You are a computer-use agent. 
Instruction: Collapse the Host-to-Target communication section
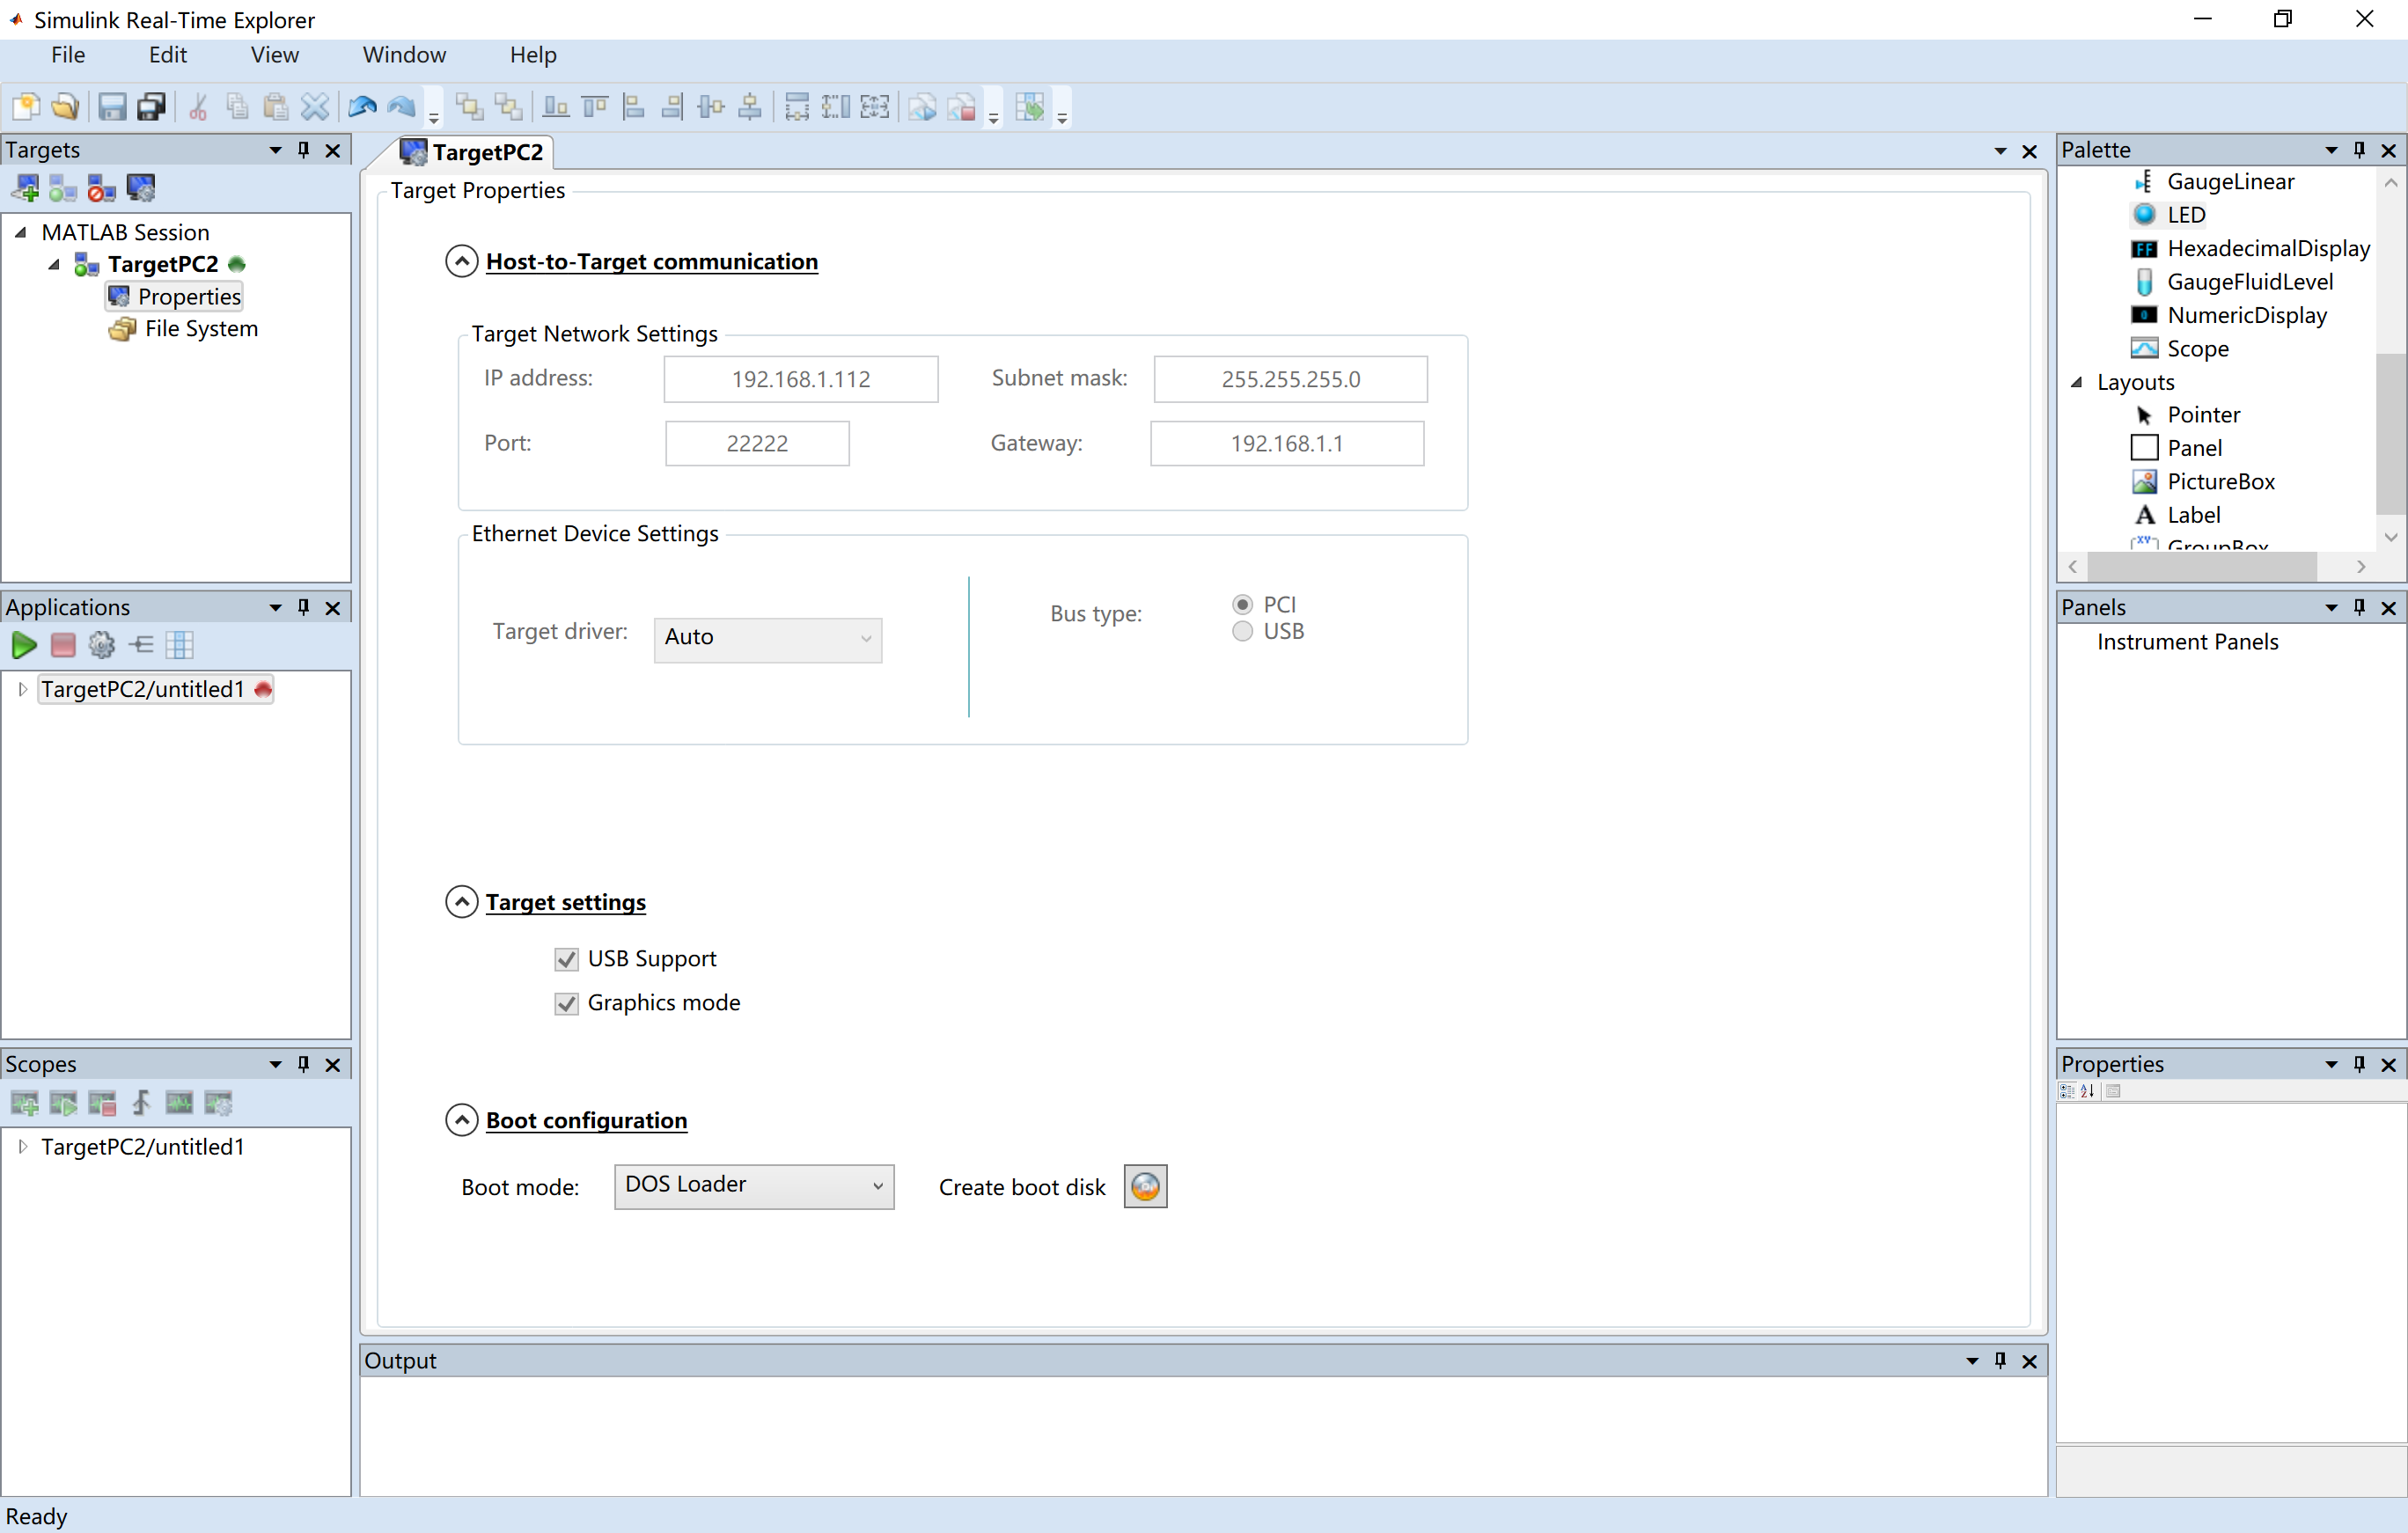(x=461, y=260)
